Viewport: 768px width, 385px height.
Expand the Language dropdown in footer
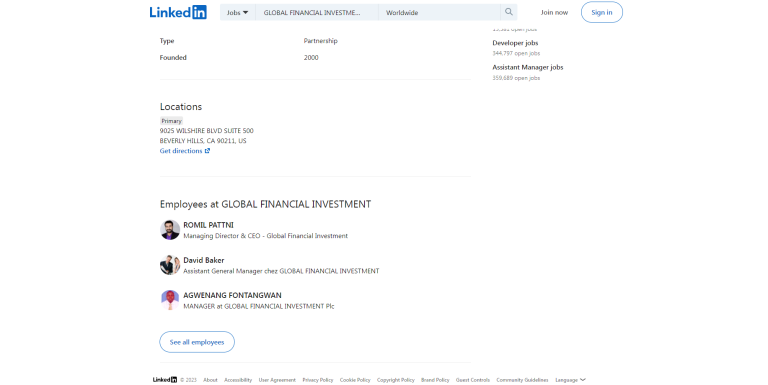570,380
